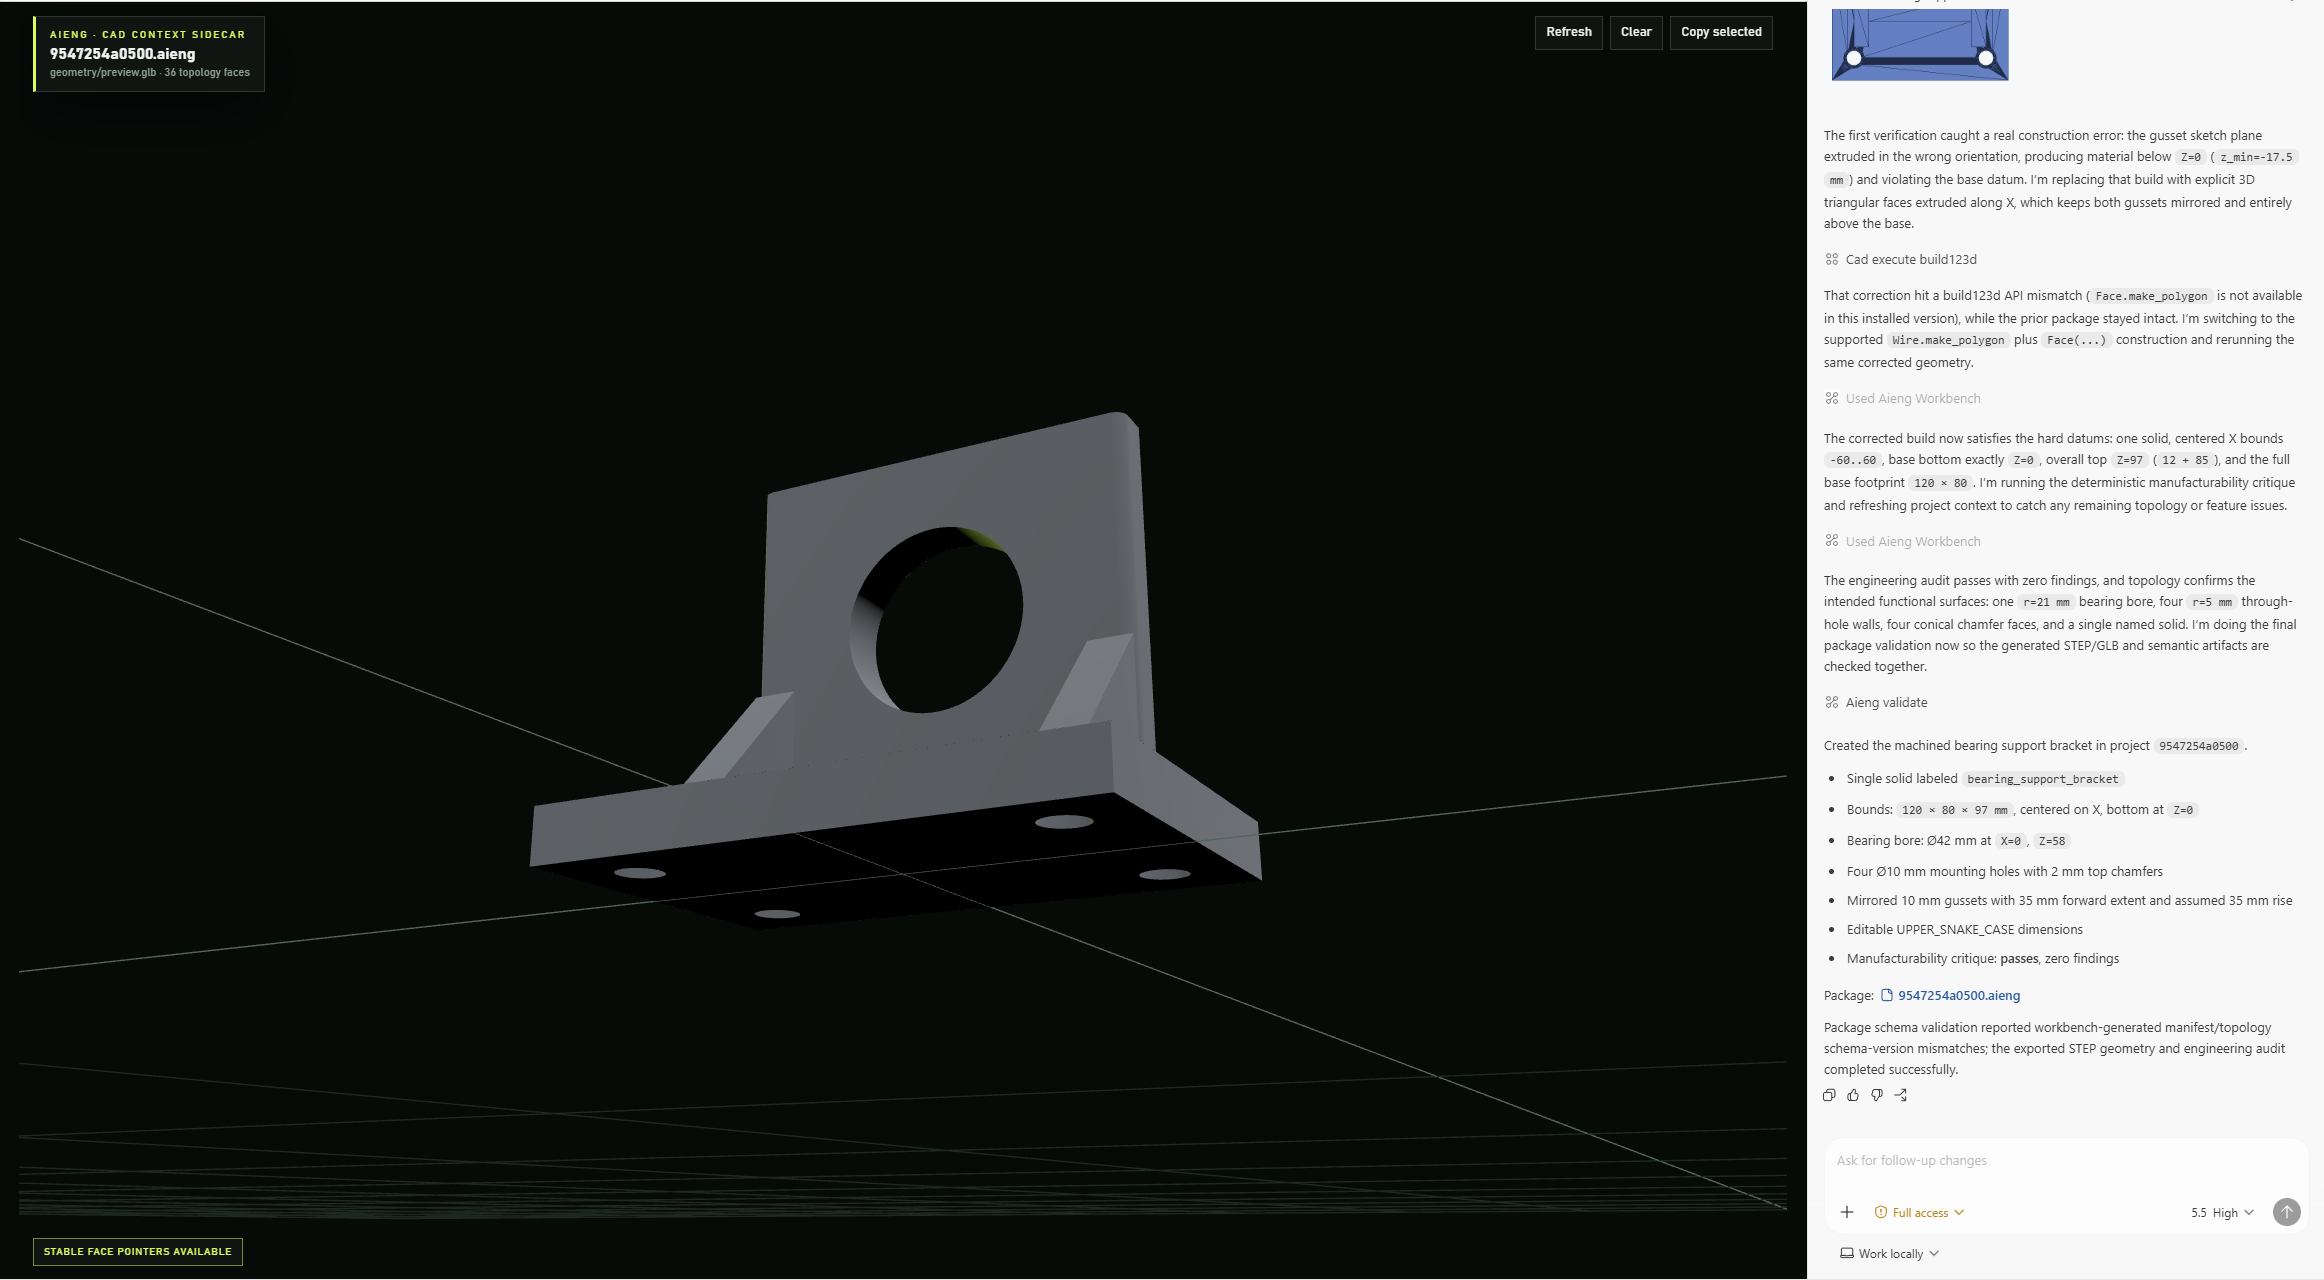
Task: Click the 'Face.make_polygon' code label
Action: [2150, 296]
